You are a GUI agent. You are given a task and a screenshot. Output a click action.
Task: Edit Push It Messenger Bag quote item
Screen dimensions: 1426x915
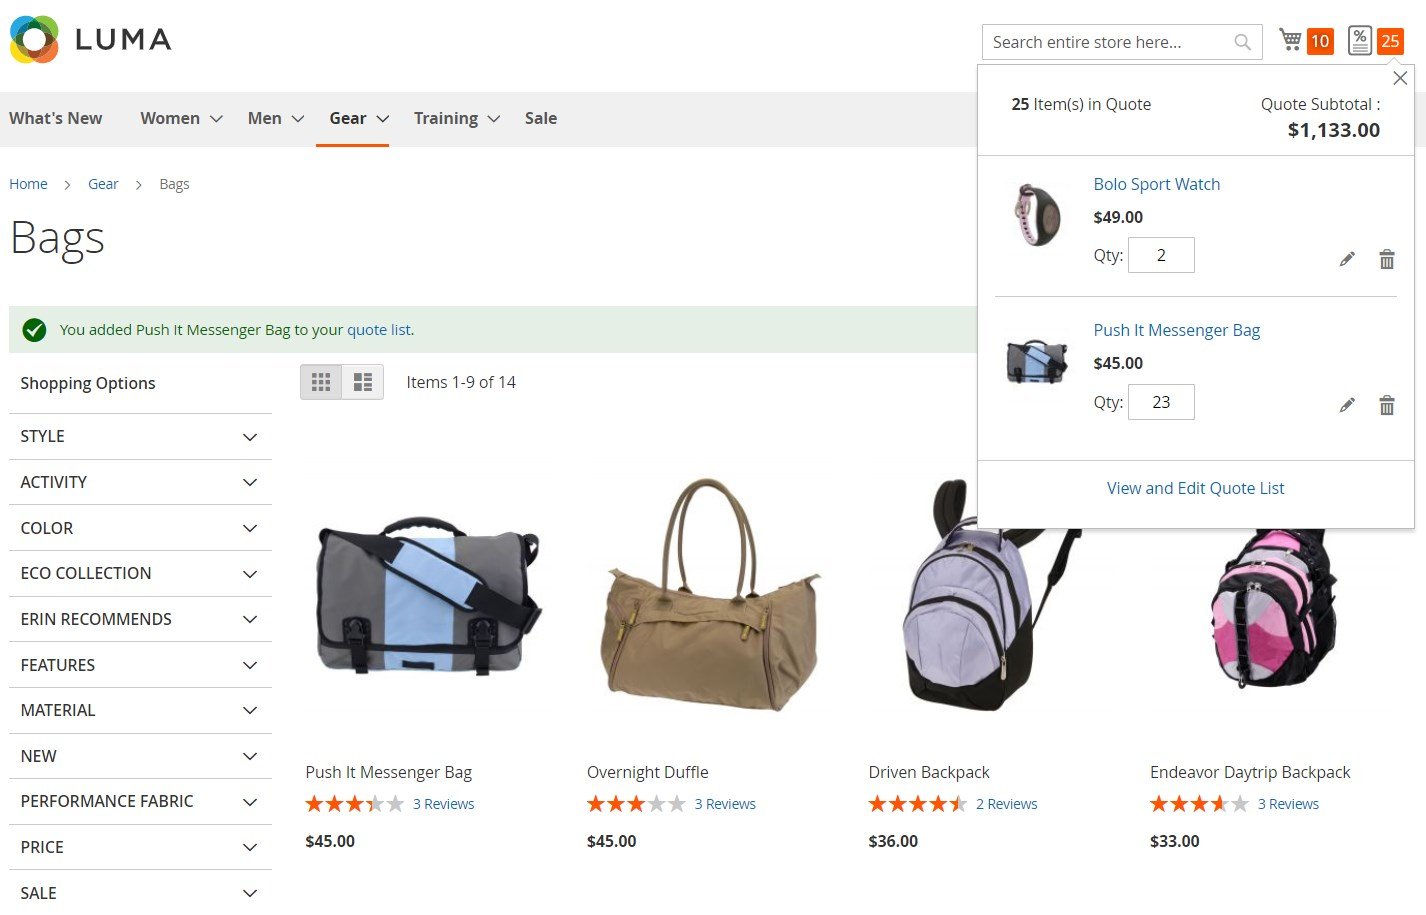[x=1347, y=405]
